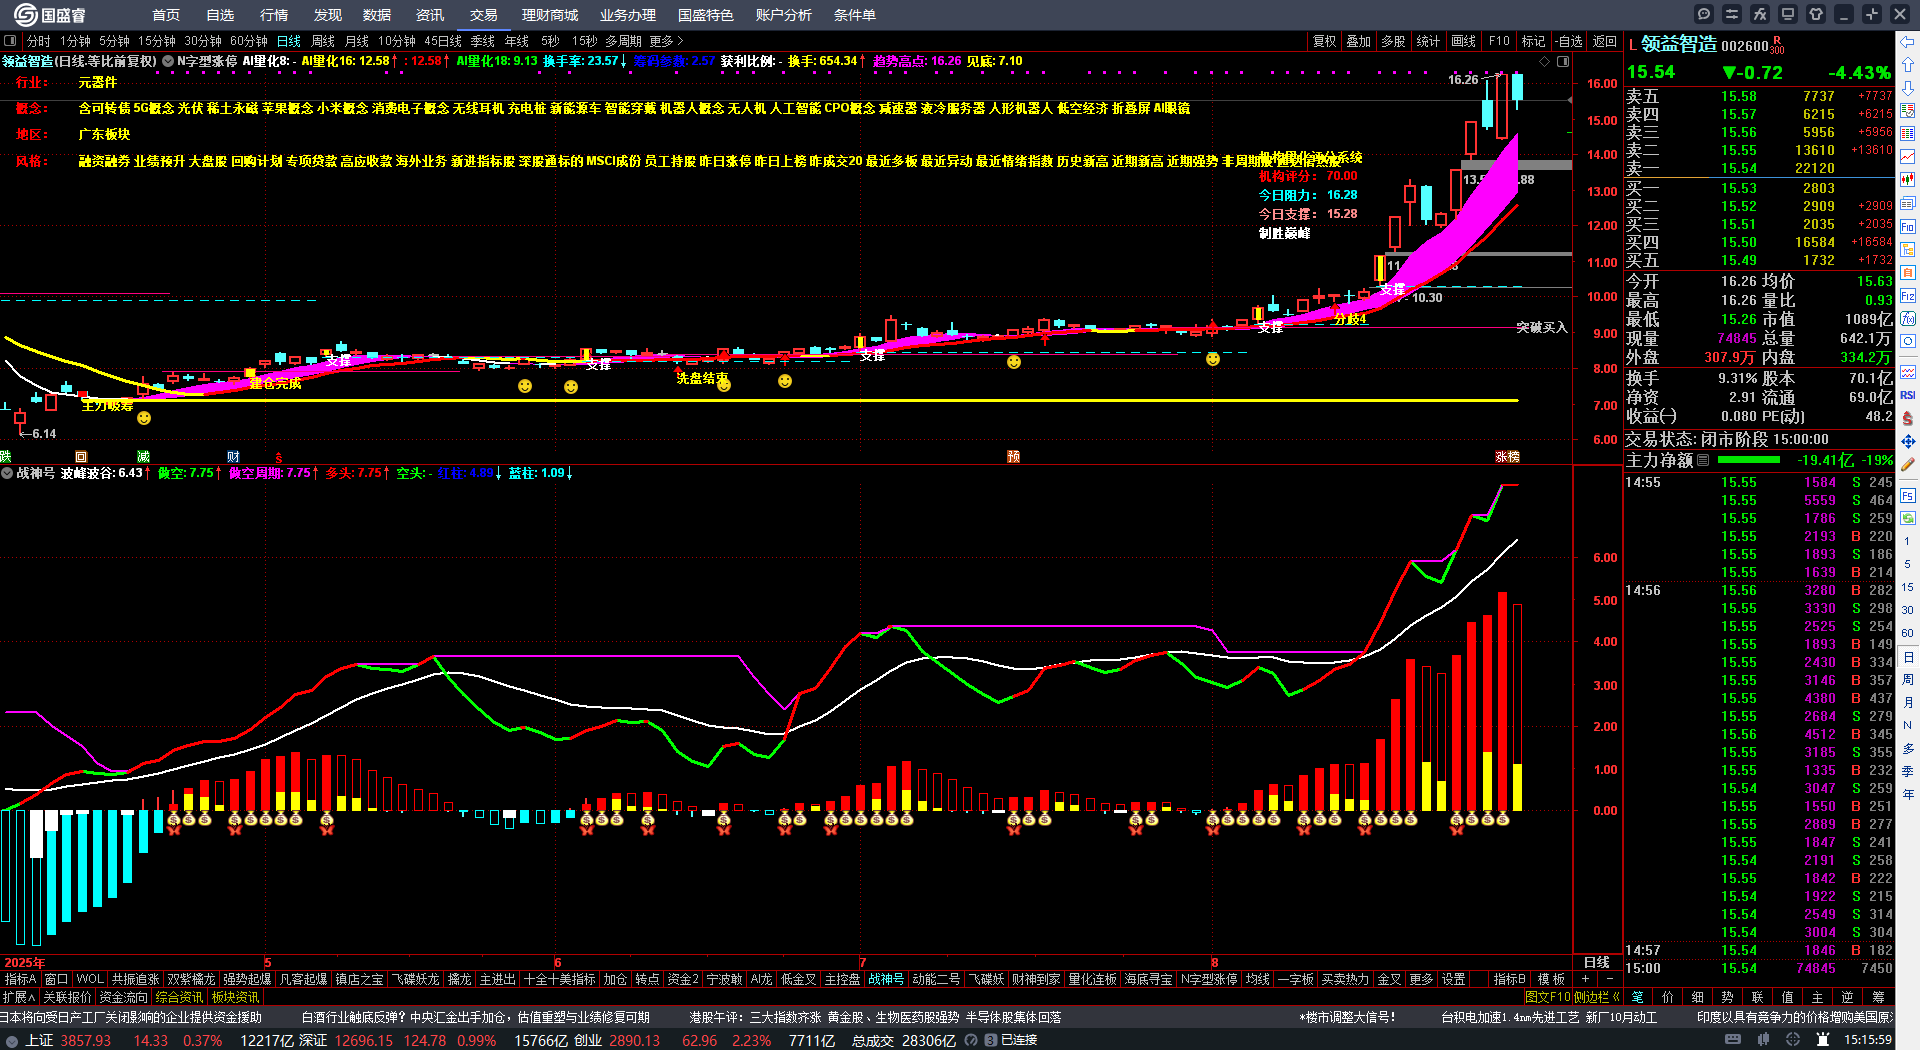Open the quote list icon in right sidebar
1920x1050 pixels.
pos(1908,110)
